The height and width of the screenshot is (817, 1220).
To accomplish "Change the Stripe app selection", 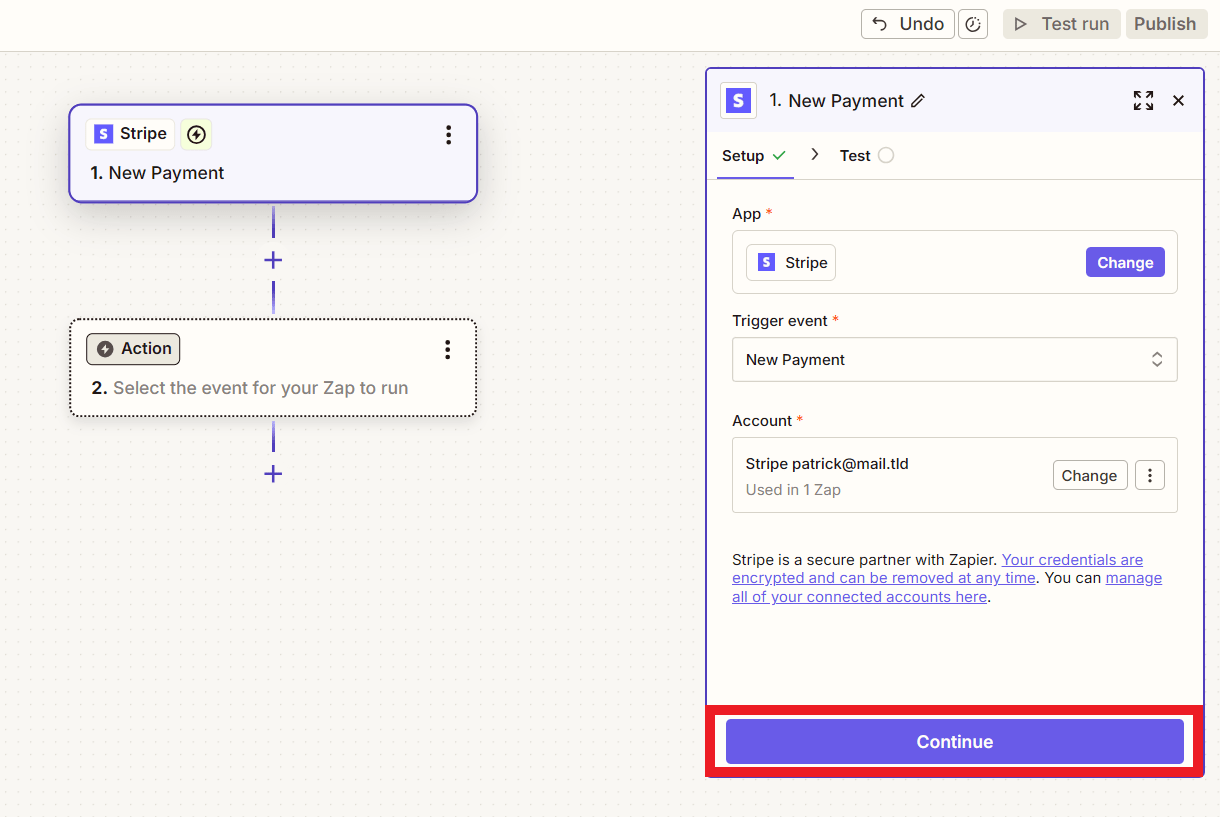I will 1124,262.
